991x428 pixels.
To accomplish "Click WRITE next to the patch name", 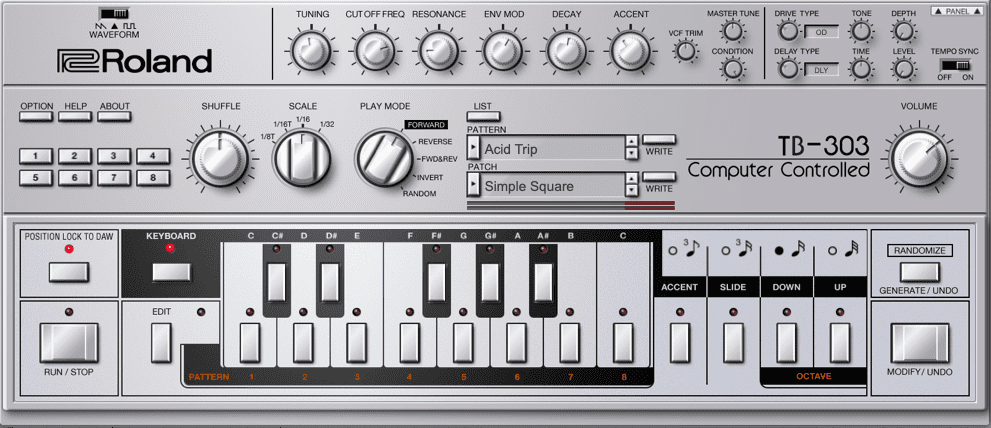I will (x=659, y=176).
